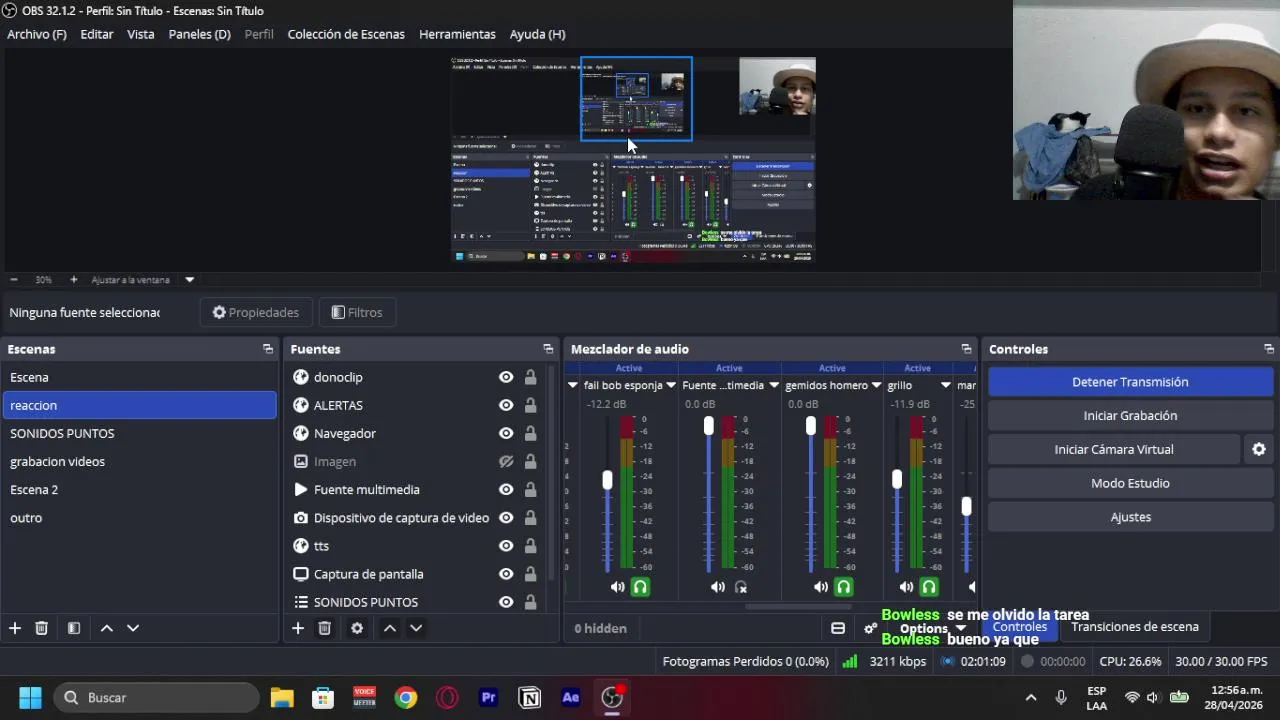
Task: Switch audio mixer layout icon
Action: pos(838,628)
